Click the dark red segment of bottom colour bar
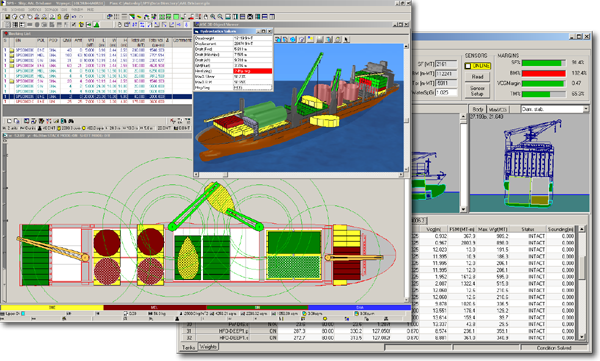 (x=155, y=307)
